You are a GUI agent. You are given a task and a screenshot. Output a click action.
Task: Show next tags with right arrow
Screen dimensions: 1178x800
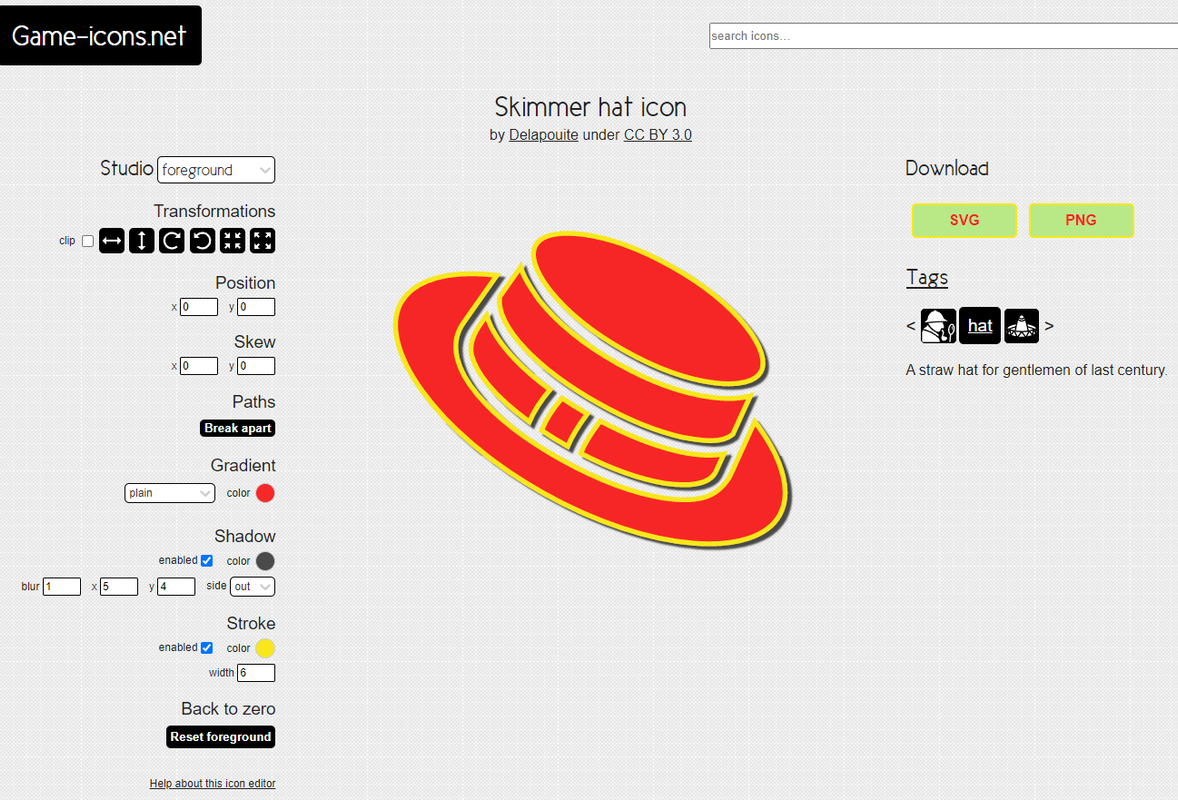point(1050,326)
